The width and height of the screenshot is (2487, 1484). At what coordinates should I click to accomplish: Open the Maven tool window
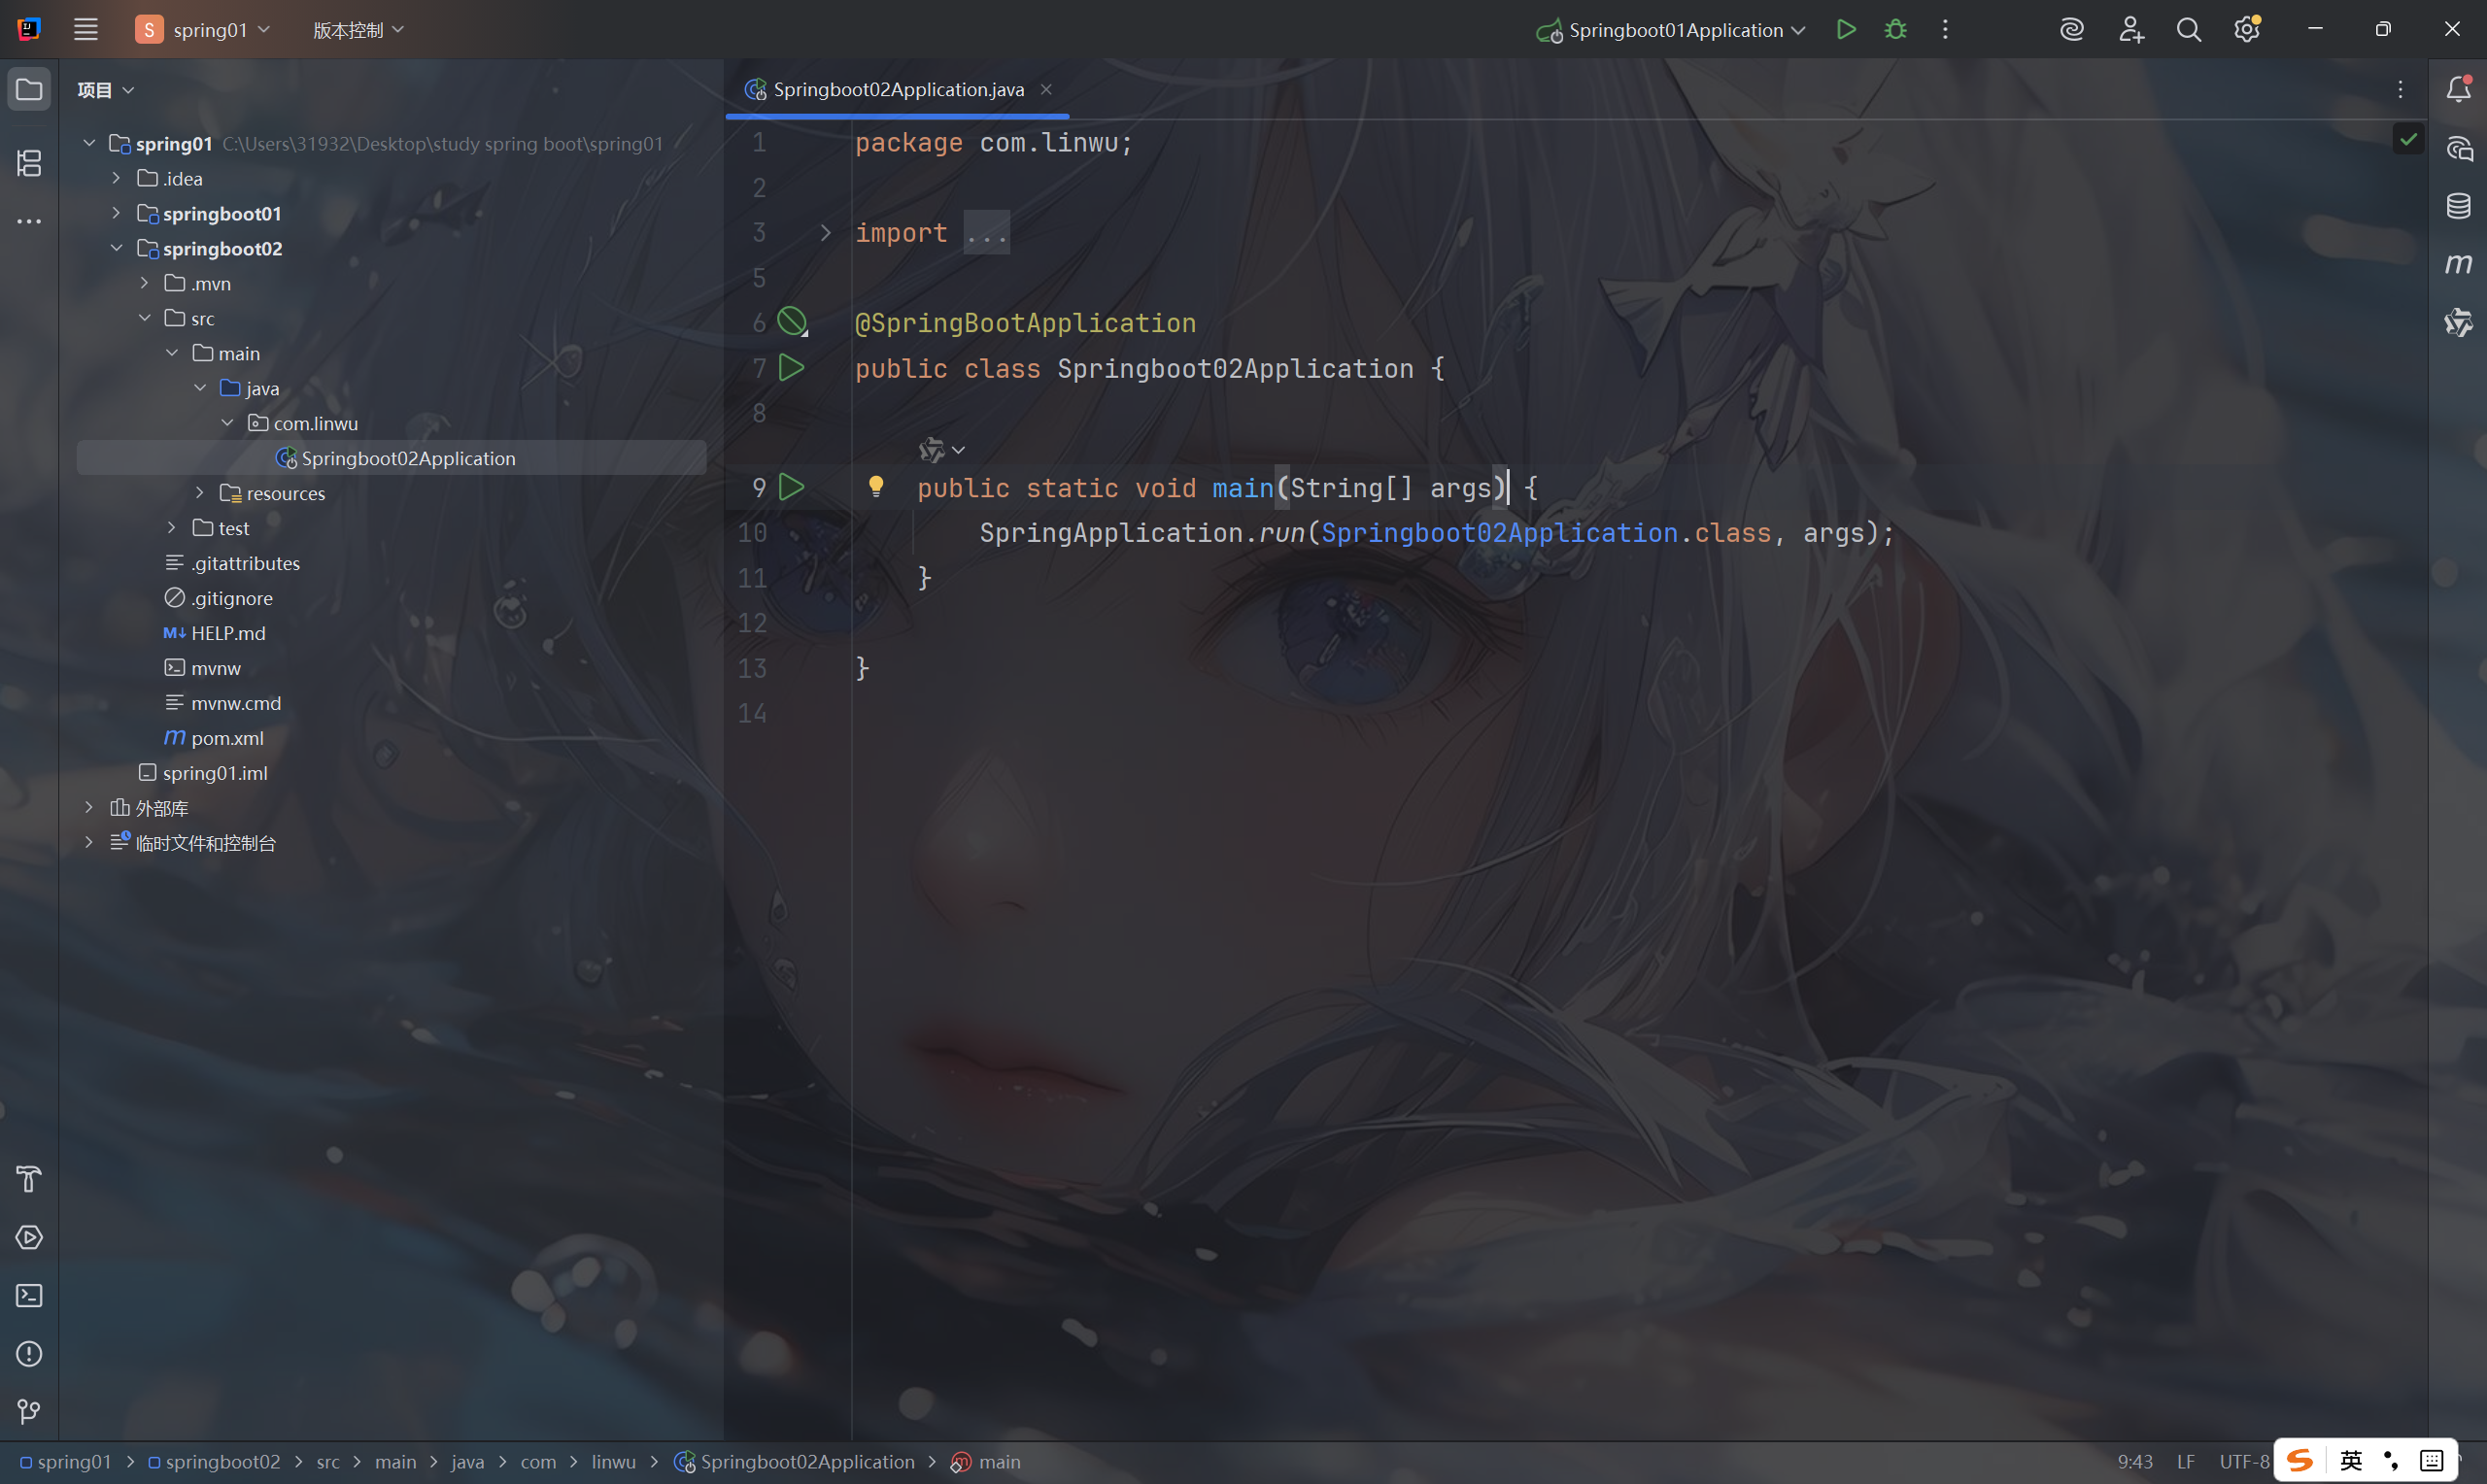pyautogui.click(x=2458, y=264)
